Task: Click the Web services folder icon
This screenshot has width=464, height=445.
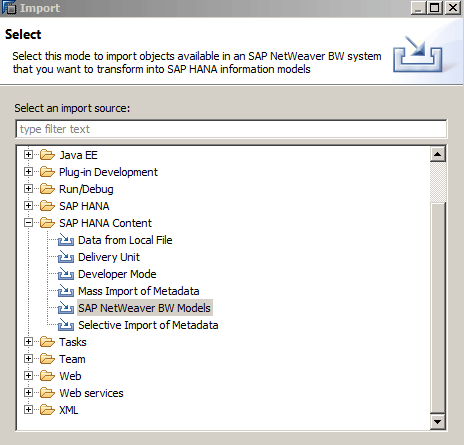Action: pyautogui.click(x=47, y=393)
